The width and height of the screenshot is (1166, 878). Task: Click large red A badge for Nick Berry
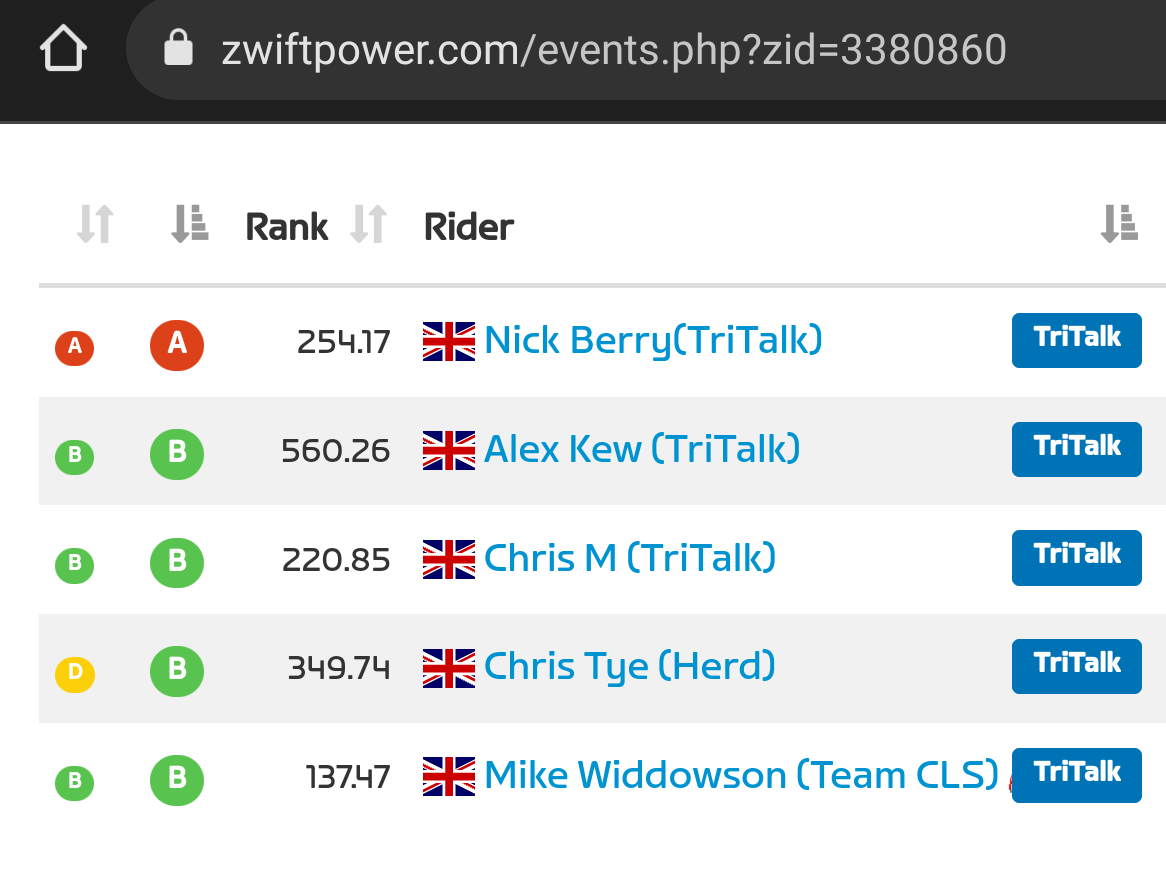[177, 345]
